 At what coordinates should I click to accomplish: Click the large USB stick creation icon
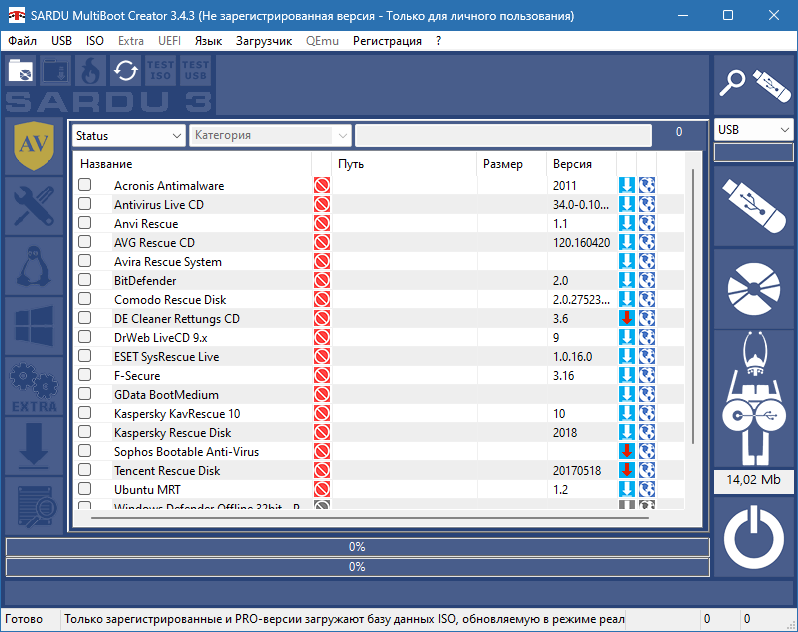pos(754,206)
